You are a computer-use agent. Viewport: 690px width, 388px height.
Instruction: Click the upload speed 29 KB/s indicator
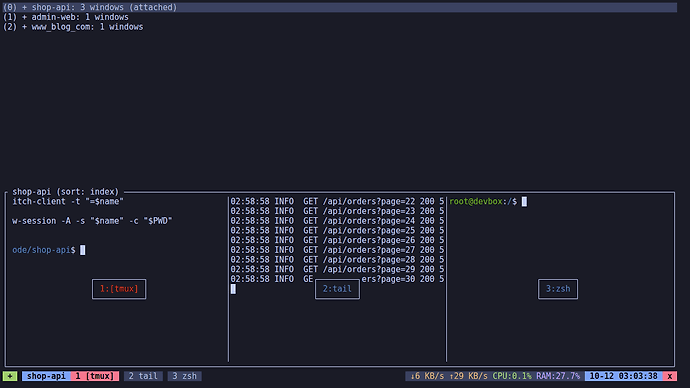pyautogui.click(x=468, y=376)
